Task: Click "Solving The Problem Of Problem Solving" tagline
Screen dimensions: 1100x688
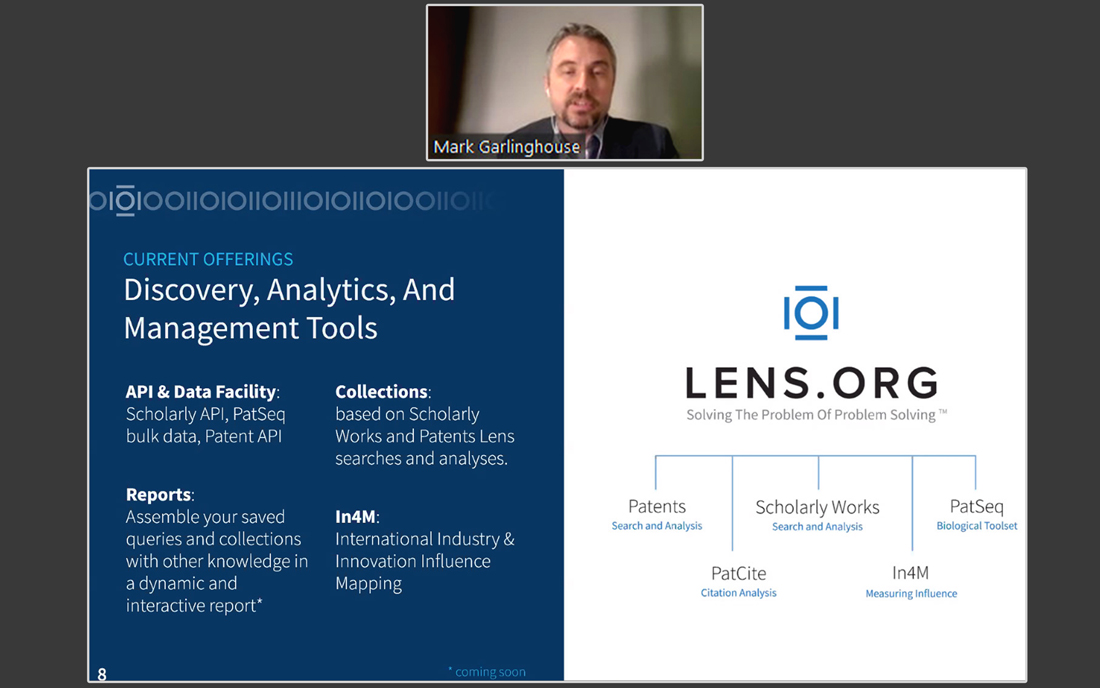Action: [817, 414]
